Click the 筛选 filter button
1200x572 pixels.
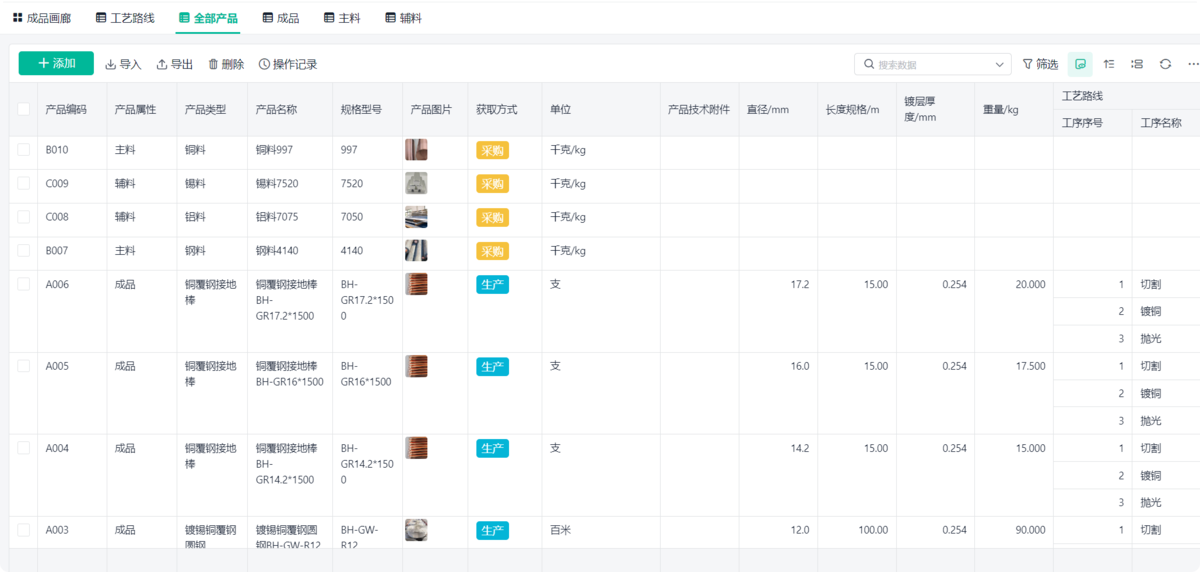(x=1040, y=64)
